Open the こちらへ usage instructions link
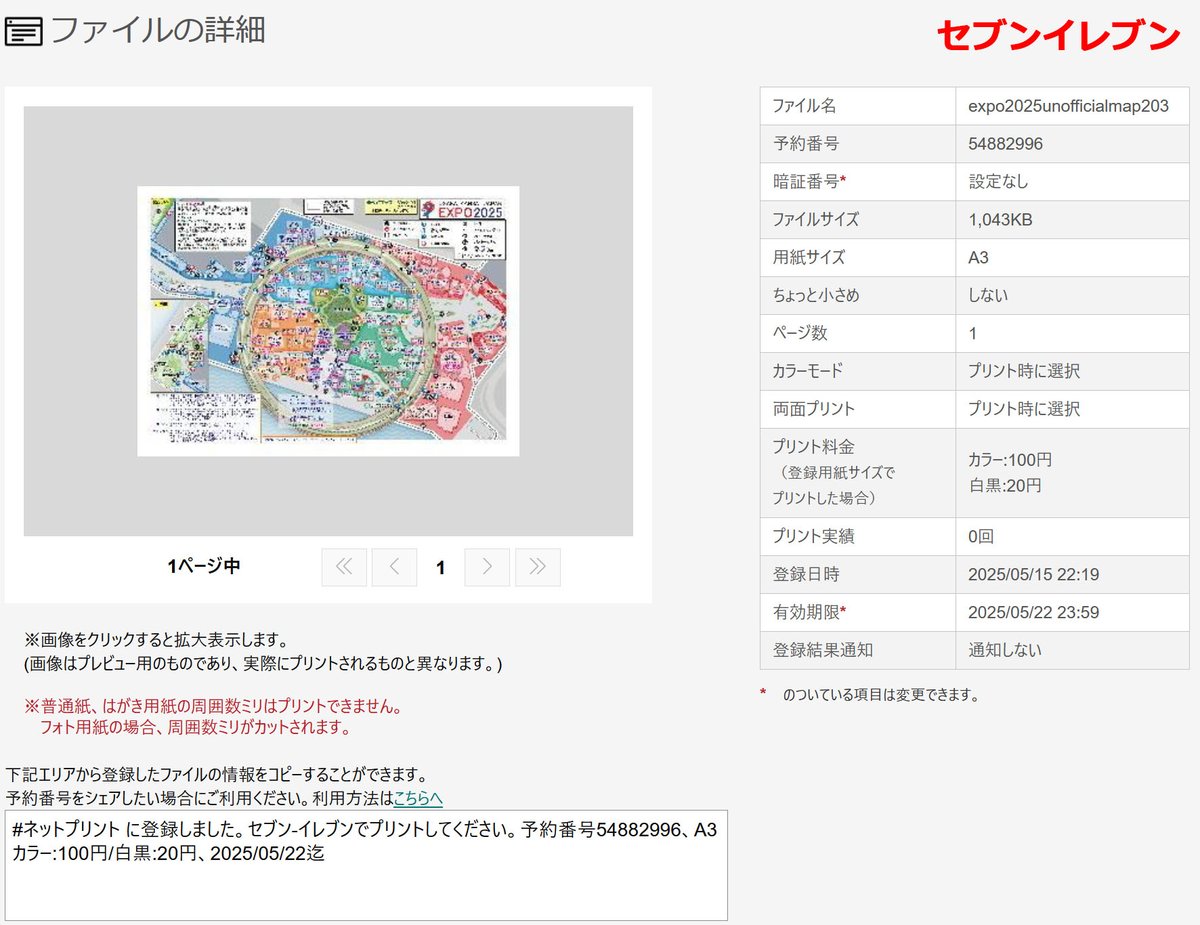The image size is (1200, 925). point(418,798)
